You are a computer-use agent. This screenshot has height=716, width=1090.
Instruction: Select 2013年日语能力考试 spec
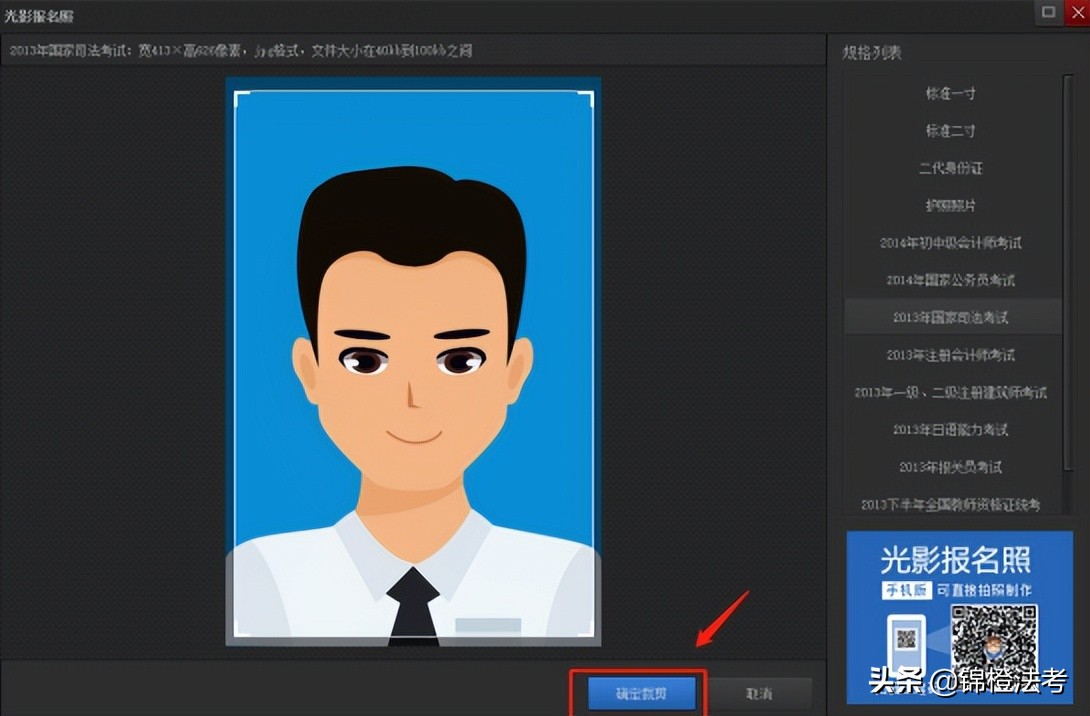coord(953,430)
